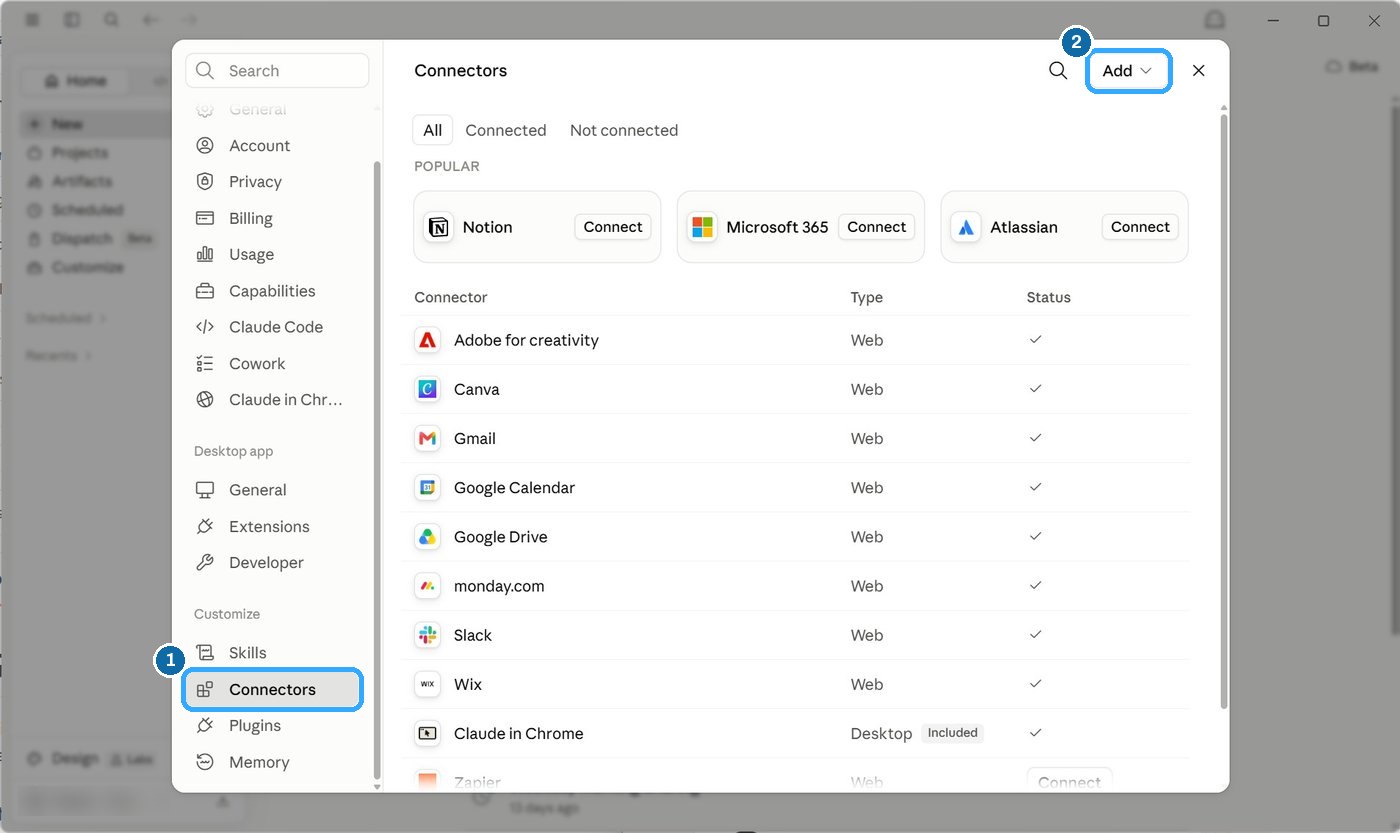Open the Canva connector name
The width and height of the screenshot is (1400, 833).
pyautogui.click(x=476, y=389)
